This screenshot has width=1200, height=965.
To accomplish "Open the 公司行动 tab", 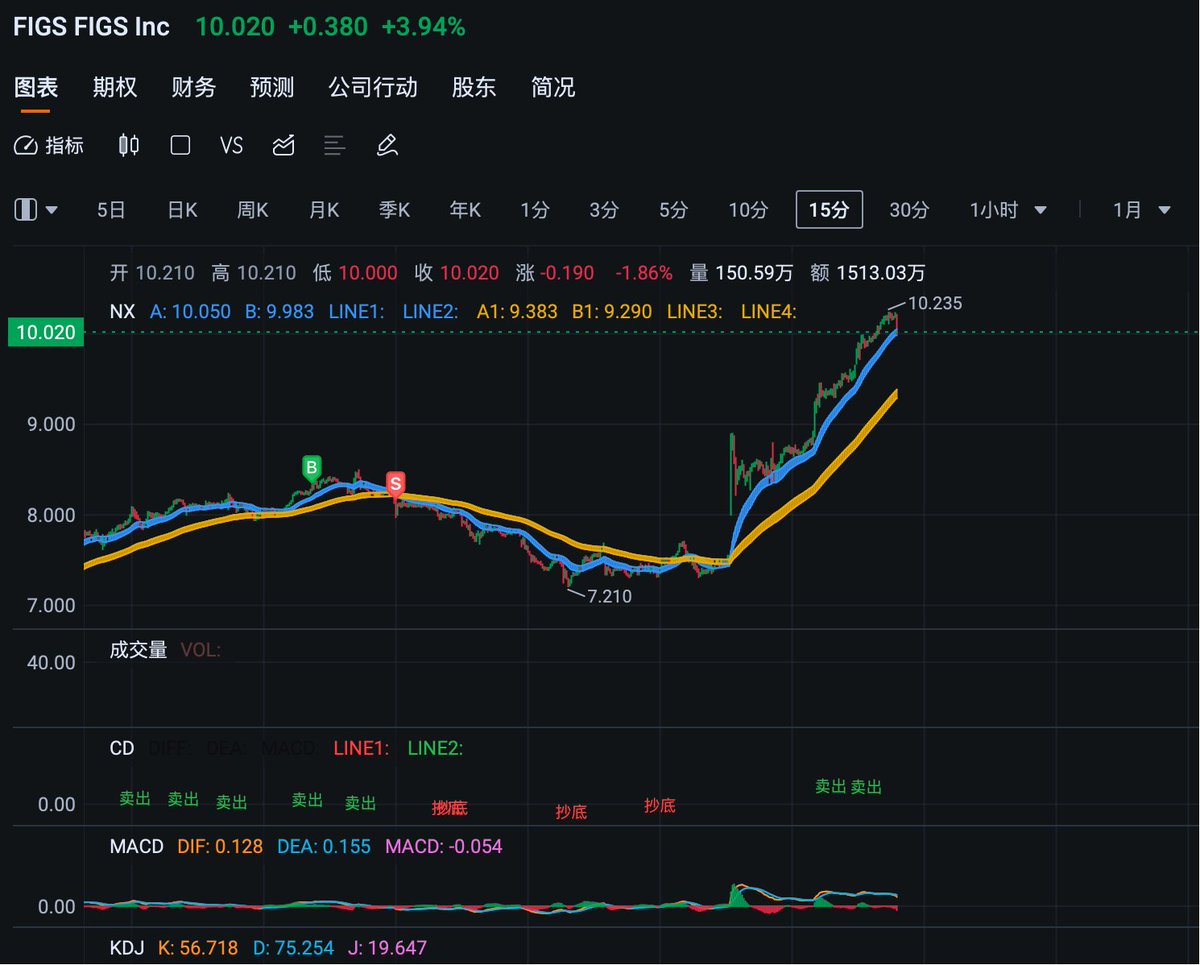I will coord(373,87).
